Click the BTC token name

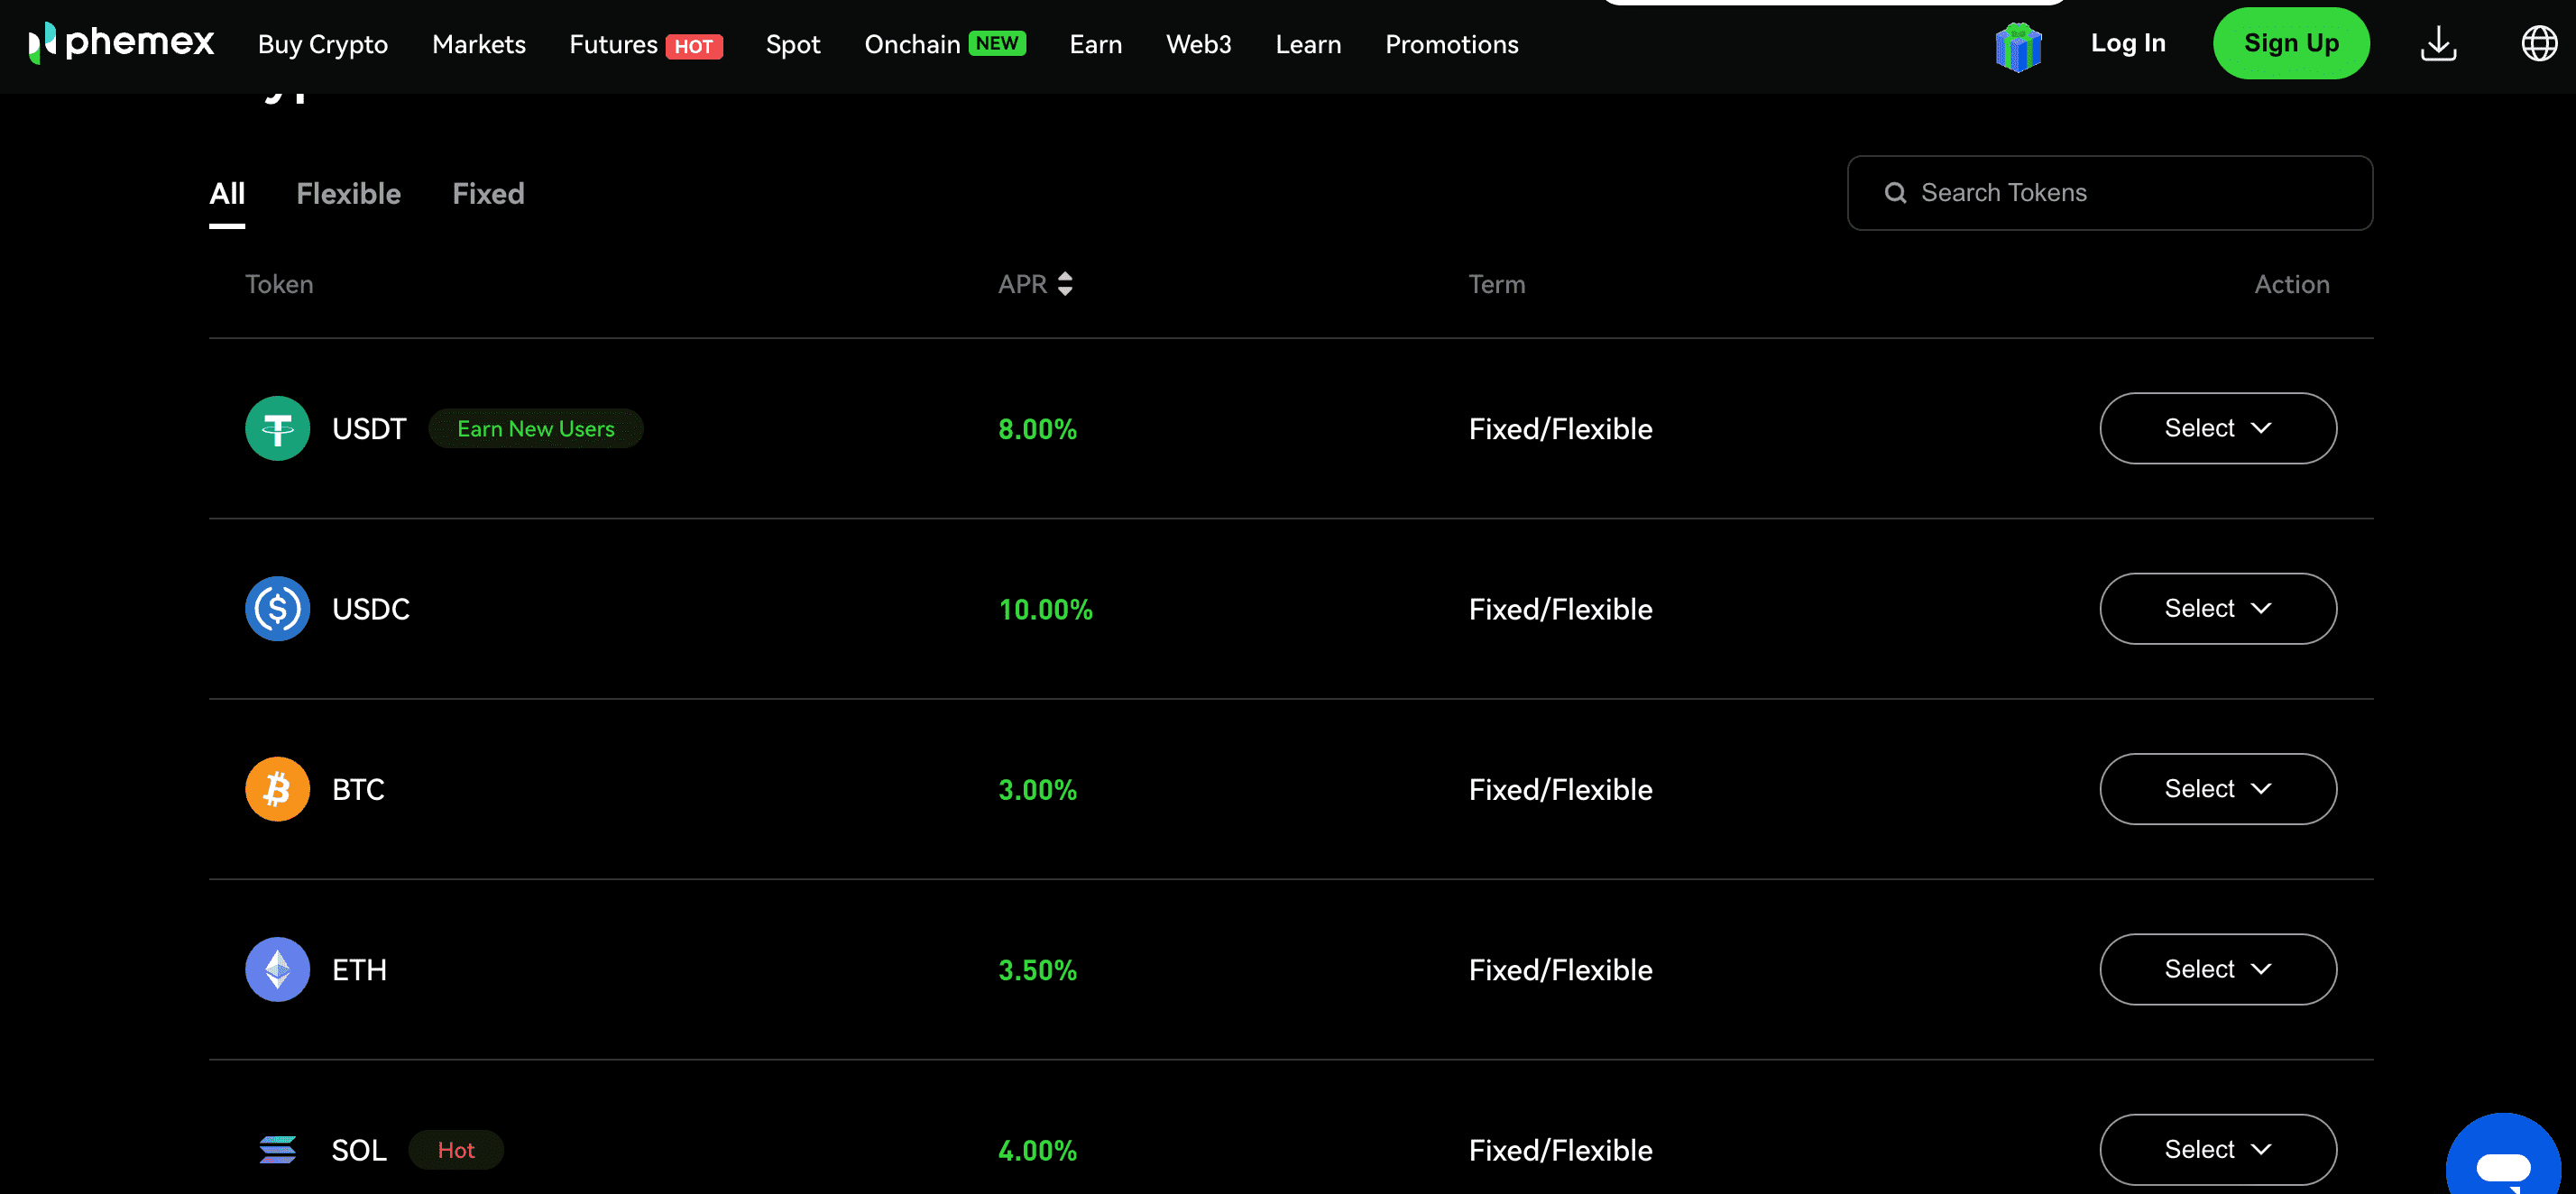(x=358, y=789)
